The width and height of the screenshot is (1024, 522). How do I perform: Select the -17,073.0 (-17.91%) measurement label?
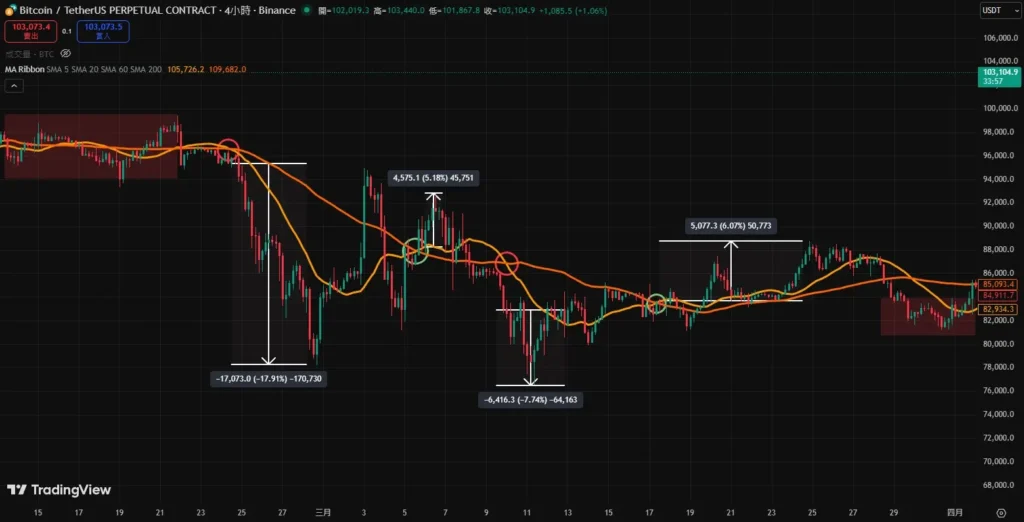(x=269, y=379)
